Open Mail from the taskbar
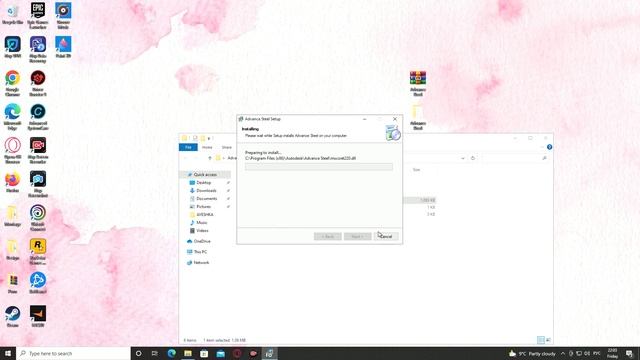This screenshot has width=640, height=360. (x=220, y=353)
